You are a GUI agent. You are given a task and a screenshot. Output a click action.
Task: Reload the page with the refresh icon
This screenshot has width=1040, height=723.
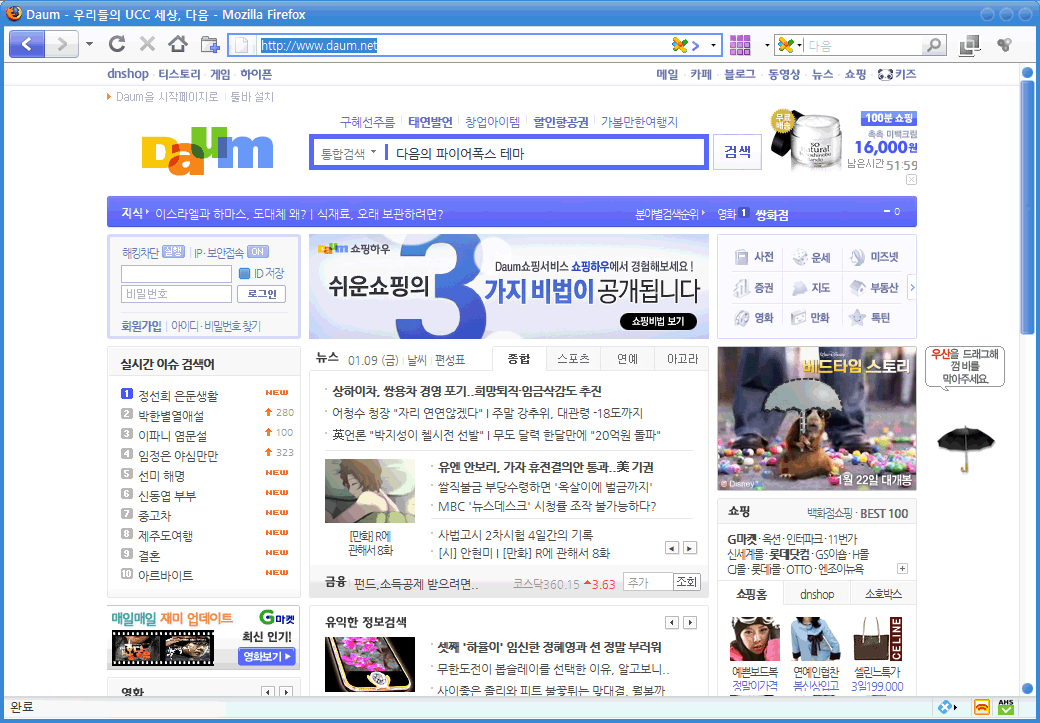117,44
